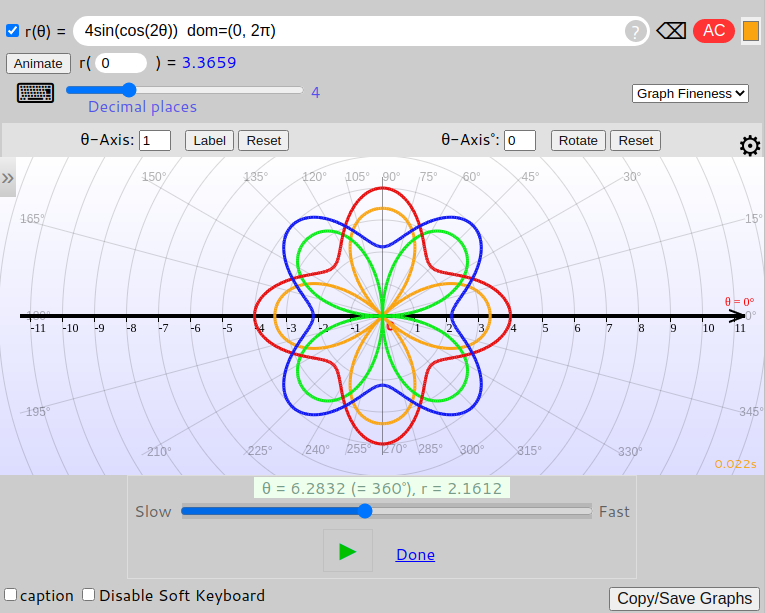Click the red AC clear button
Viewport: 765px width, 613px height.
[x=713, y=31]
